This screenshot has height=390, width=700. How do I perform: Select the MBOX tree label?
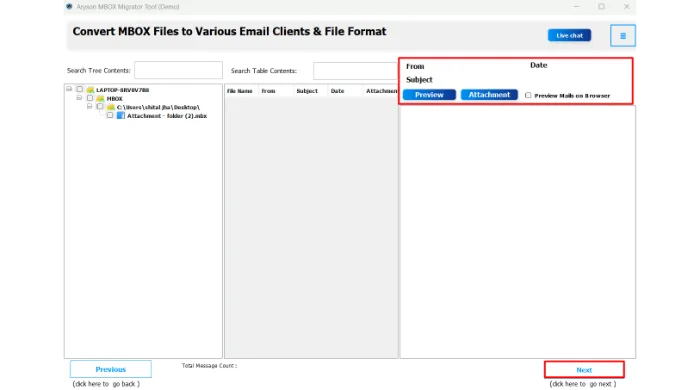[114, 99]
